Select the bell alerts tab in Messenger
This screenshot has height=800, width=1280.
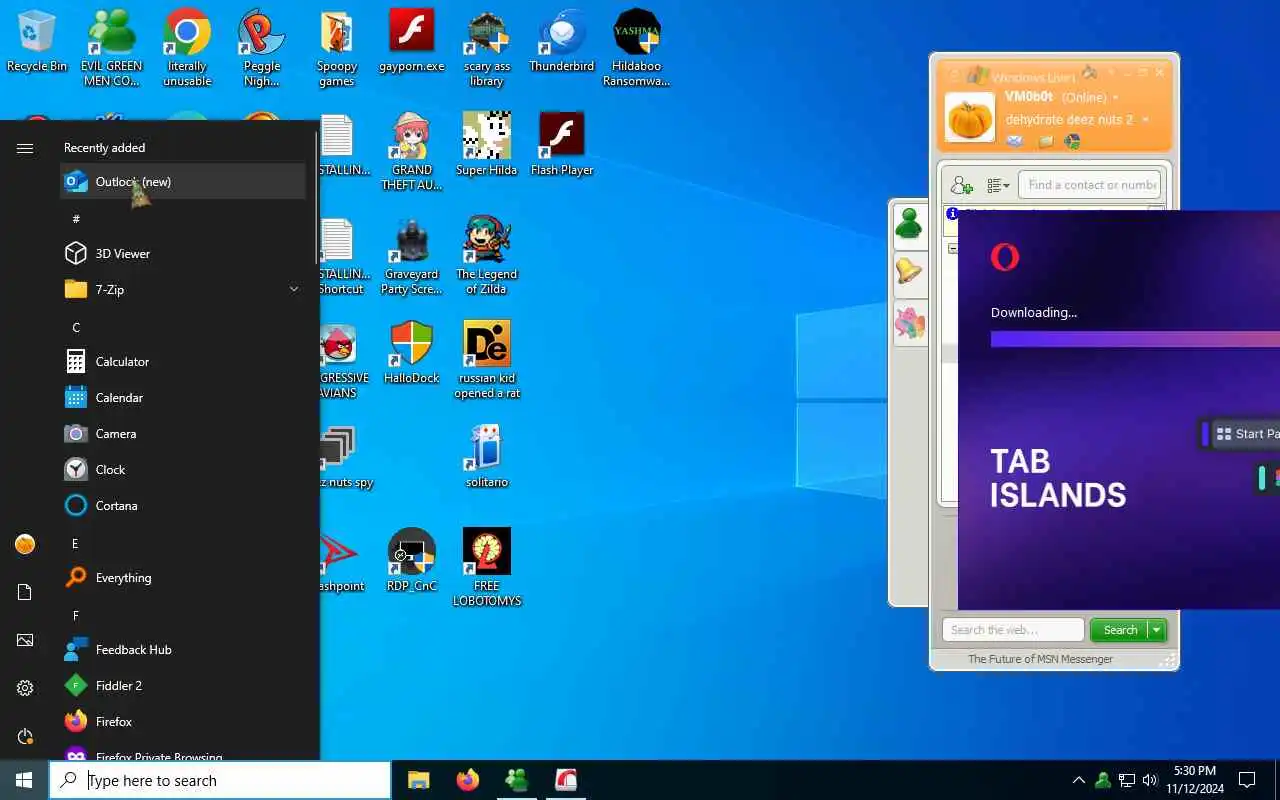tap(909, 272)
